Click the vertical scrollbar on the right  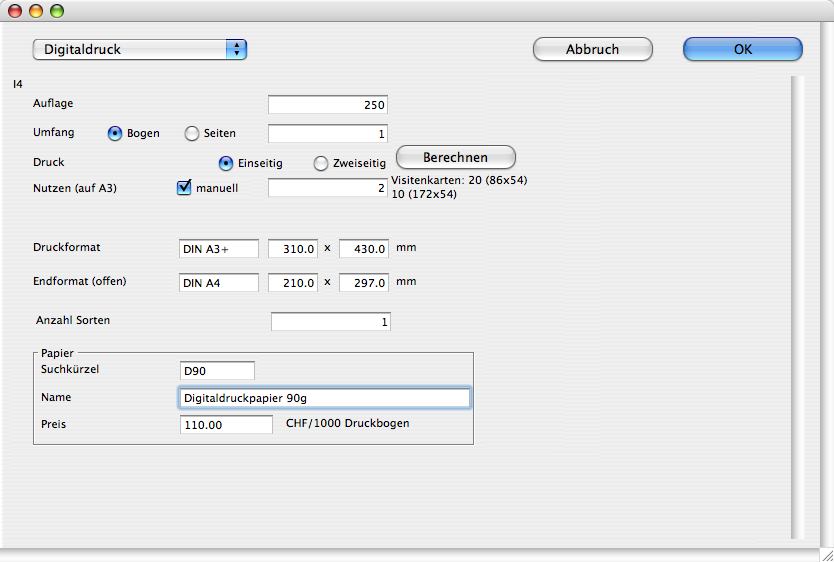point(797,300)
